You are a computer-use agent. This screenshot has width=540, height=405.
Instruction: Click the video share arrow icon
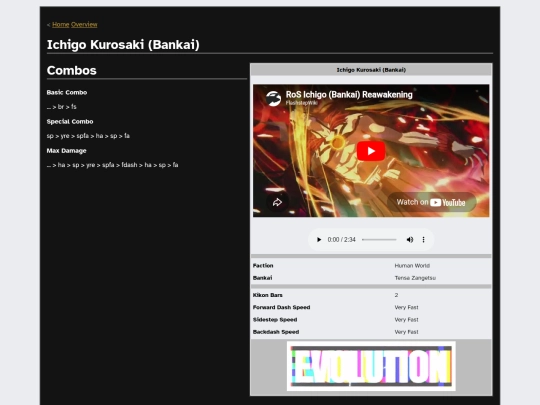point(277,202)
